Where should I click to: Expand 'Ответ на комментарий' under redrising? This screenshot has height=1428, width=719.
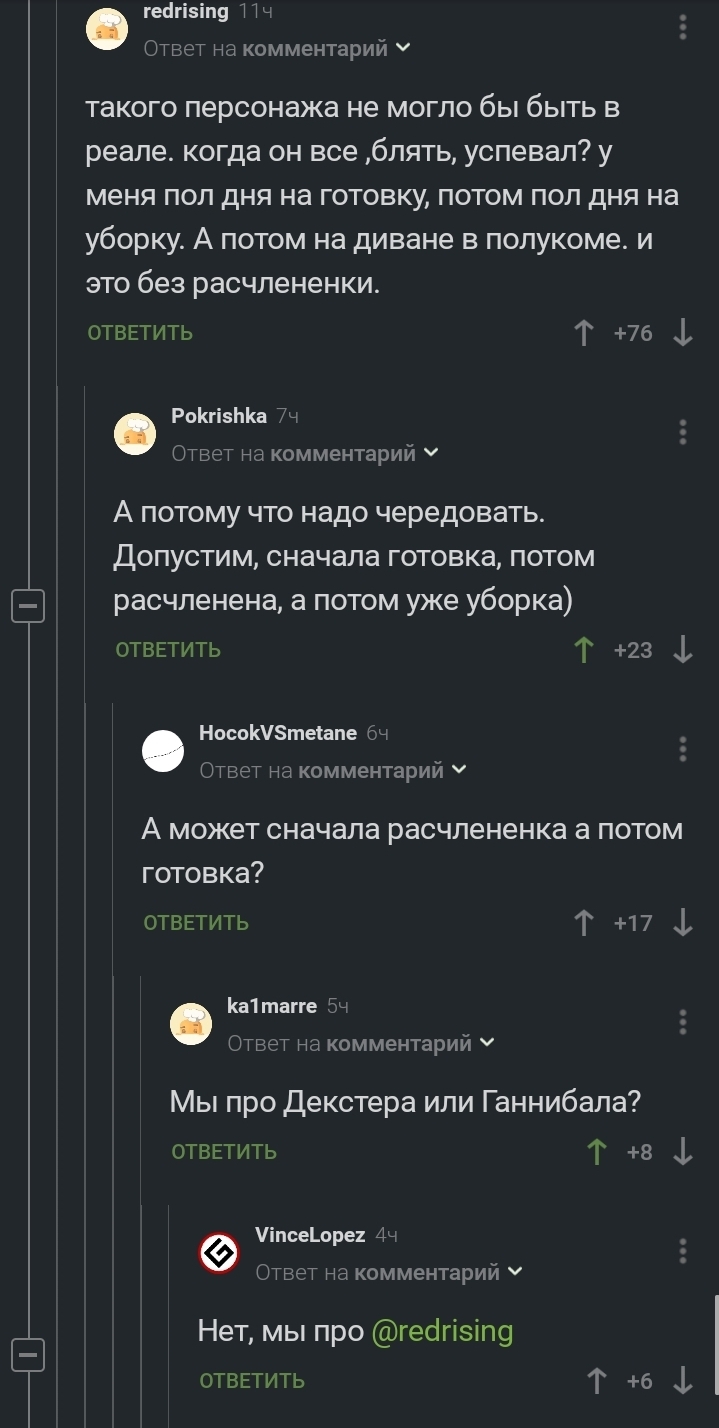(x=277, y=48)
